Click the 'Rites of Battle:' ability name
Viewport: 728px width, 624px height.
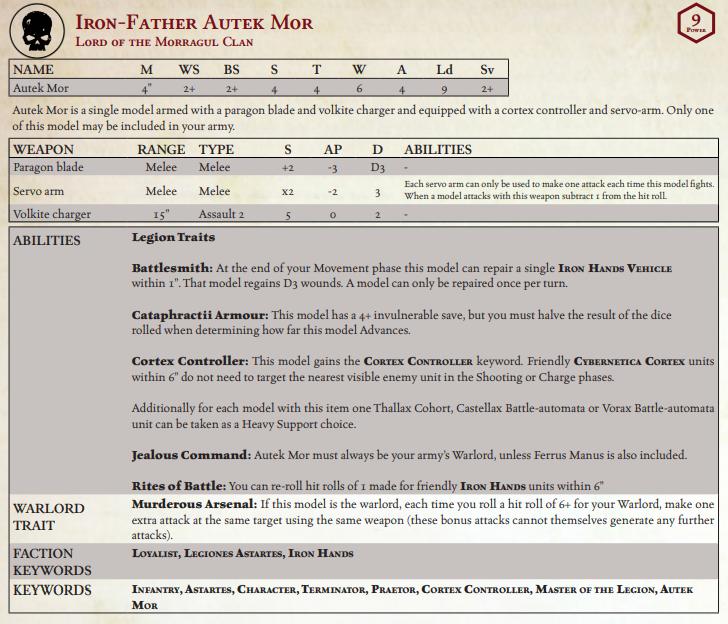click(179, 486)
